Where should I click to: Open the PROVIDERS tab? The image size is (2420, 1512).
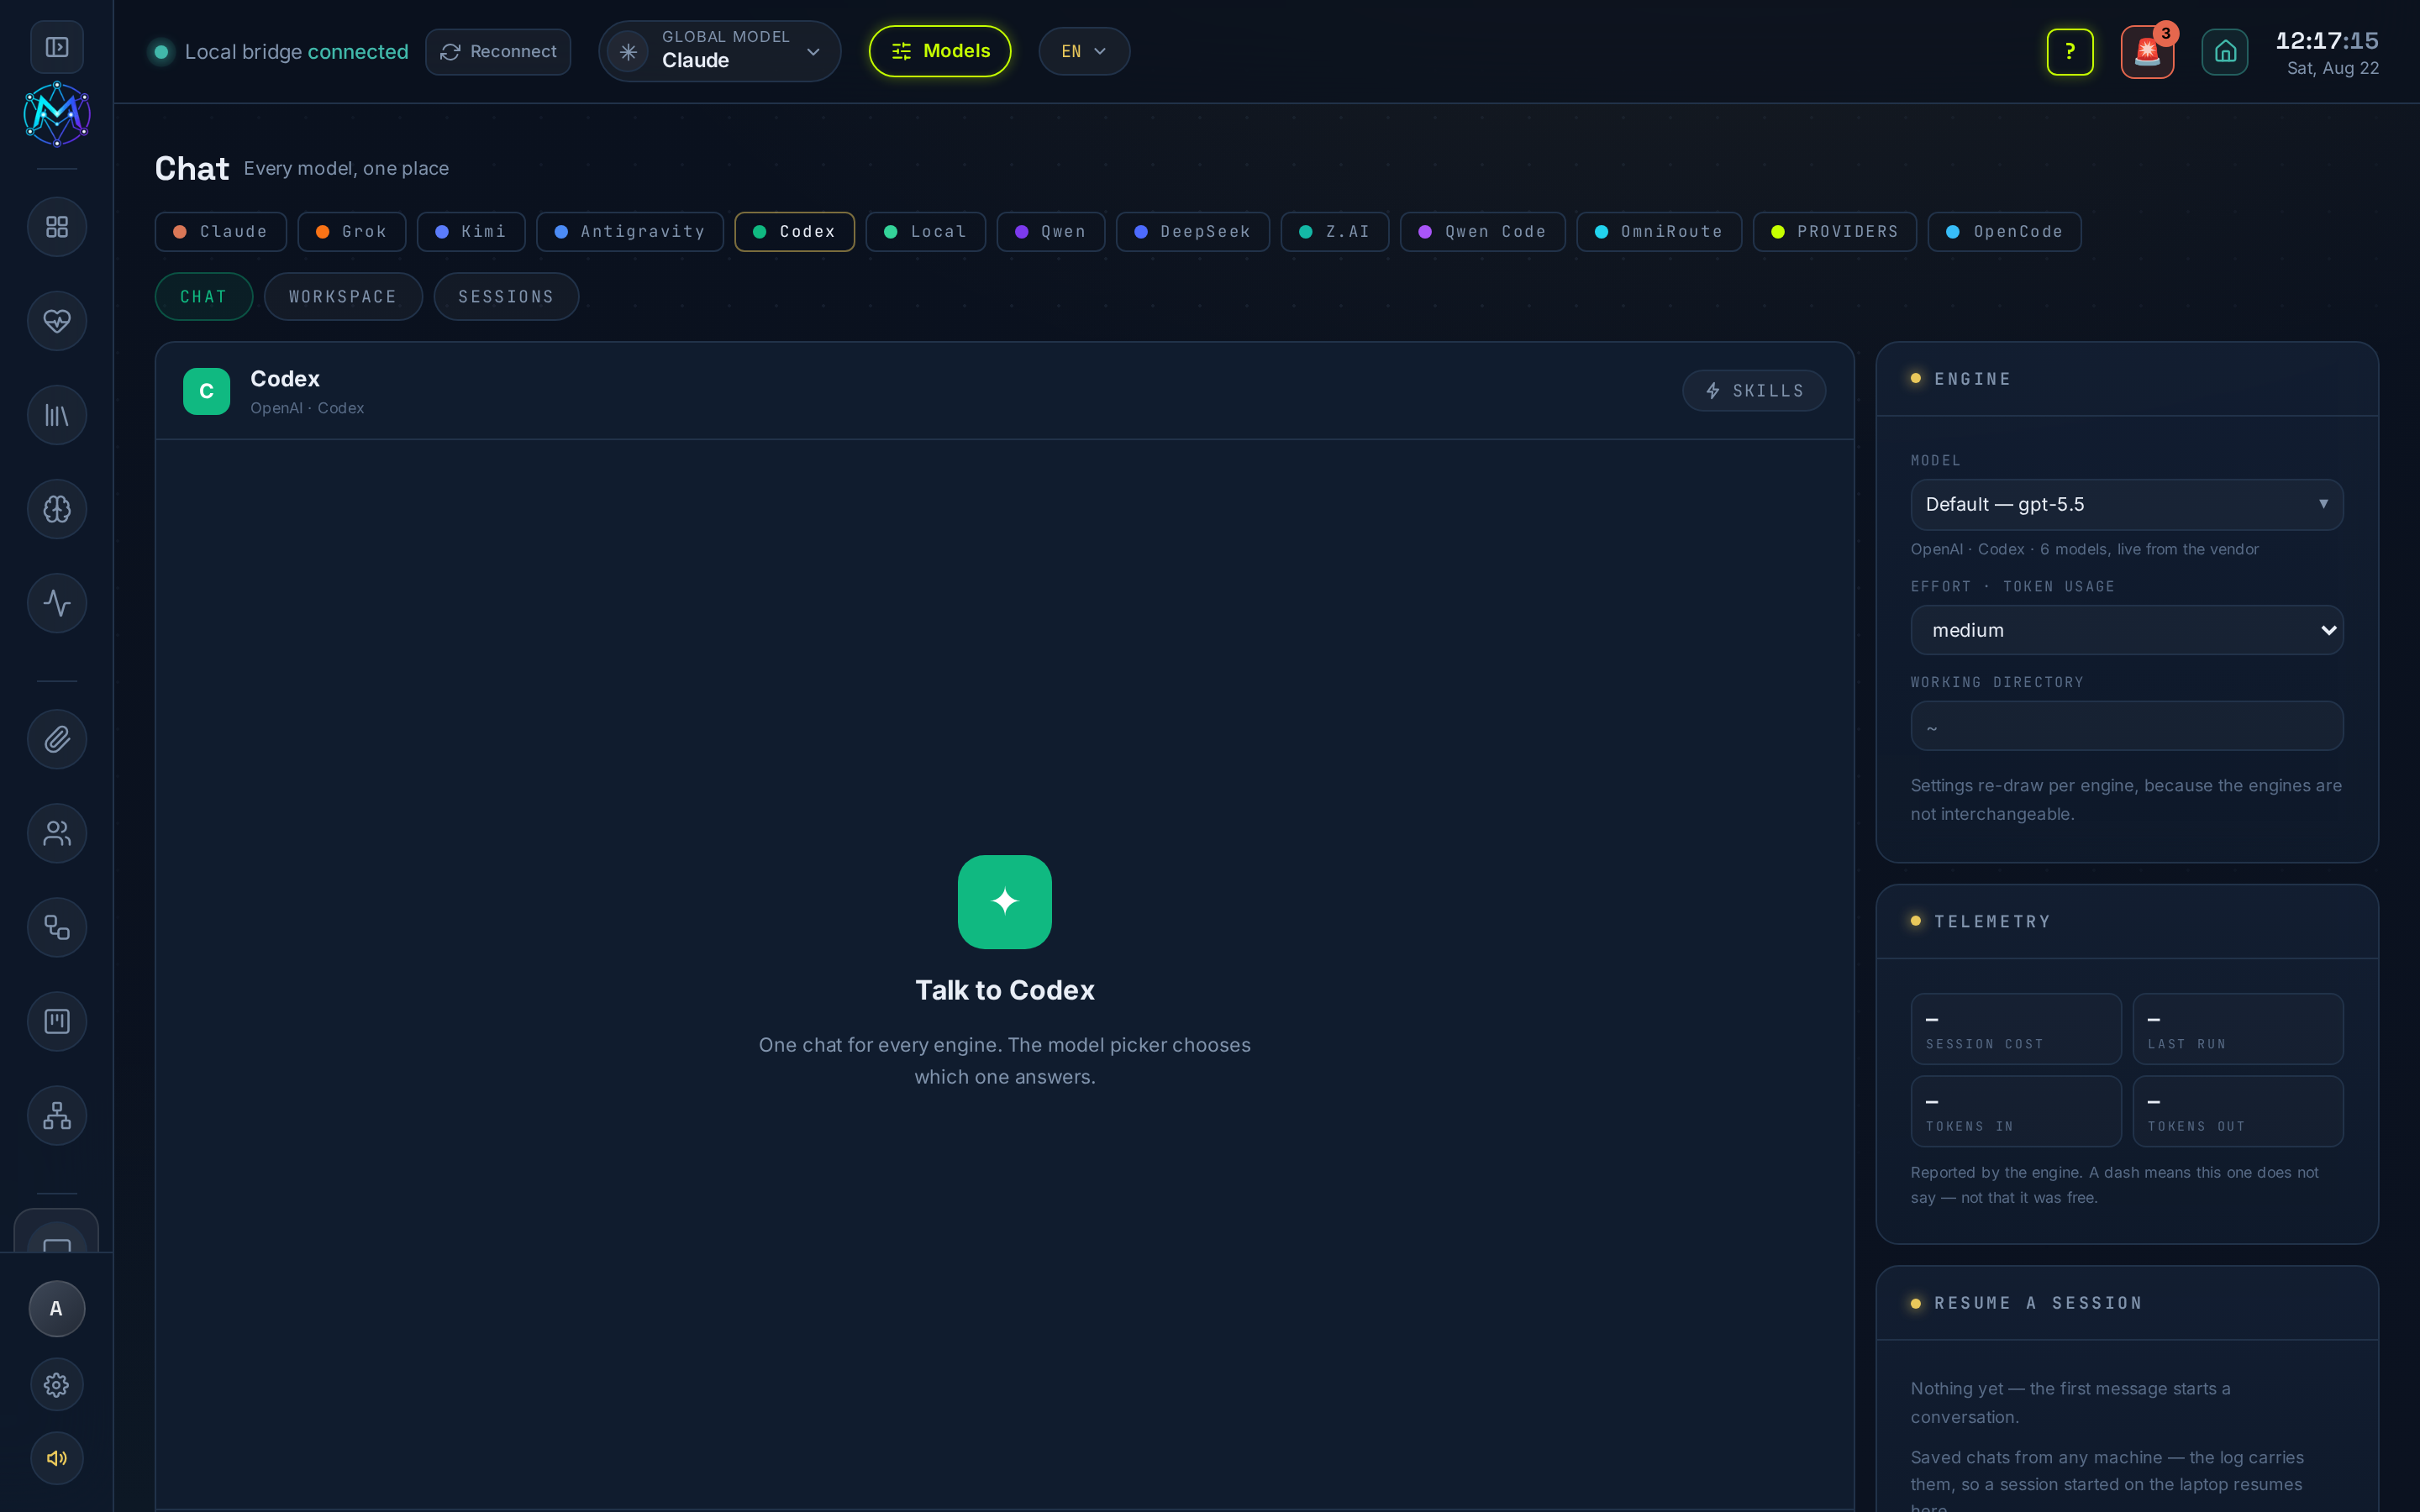(x=1835, y=232)
